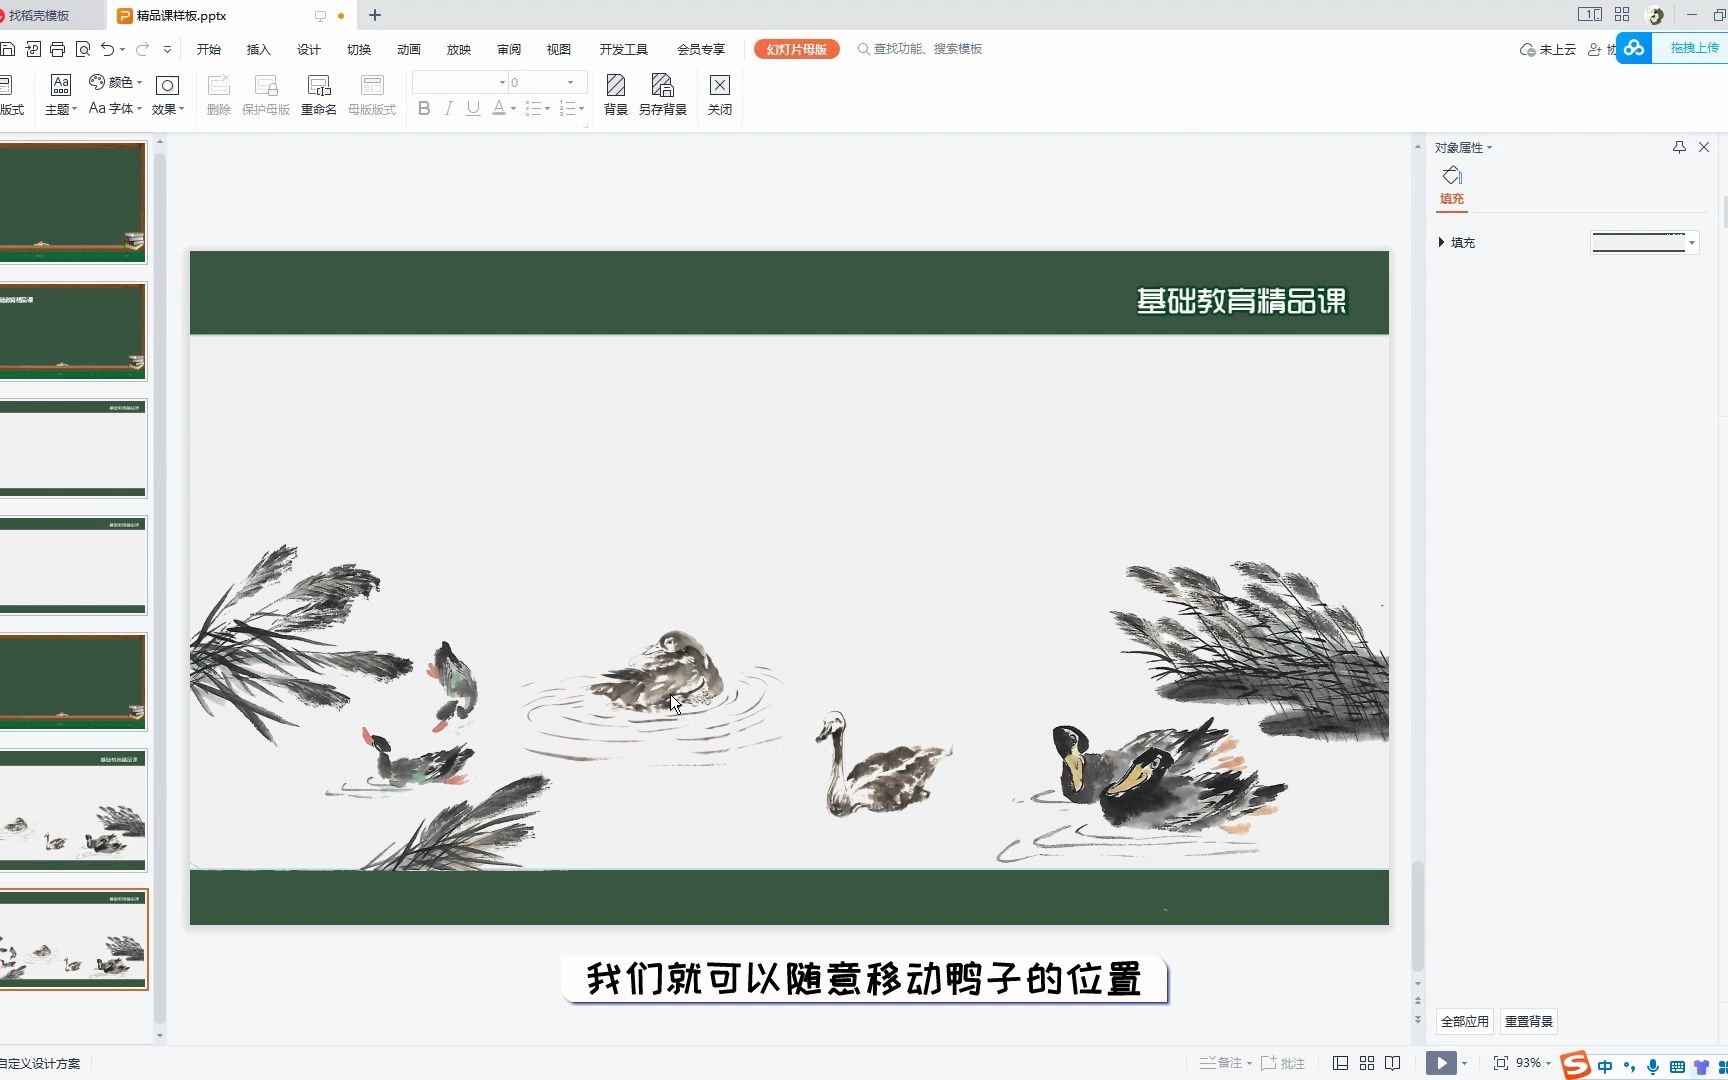Switch to the 设计 ribbon tab

click(x=307, y=48)
